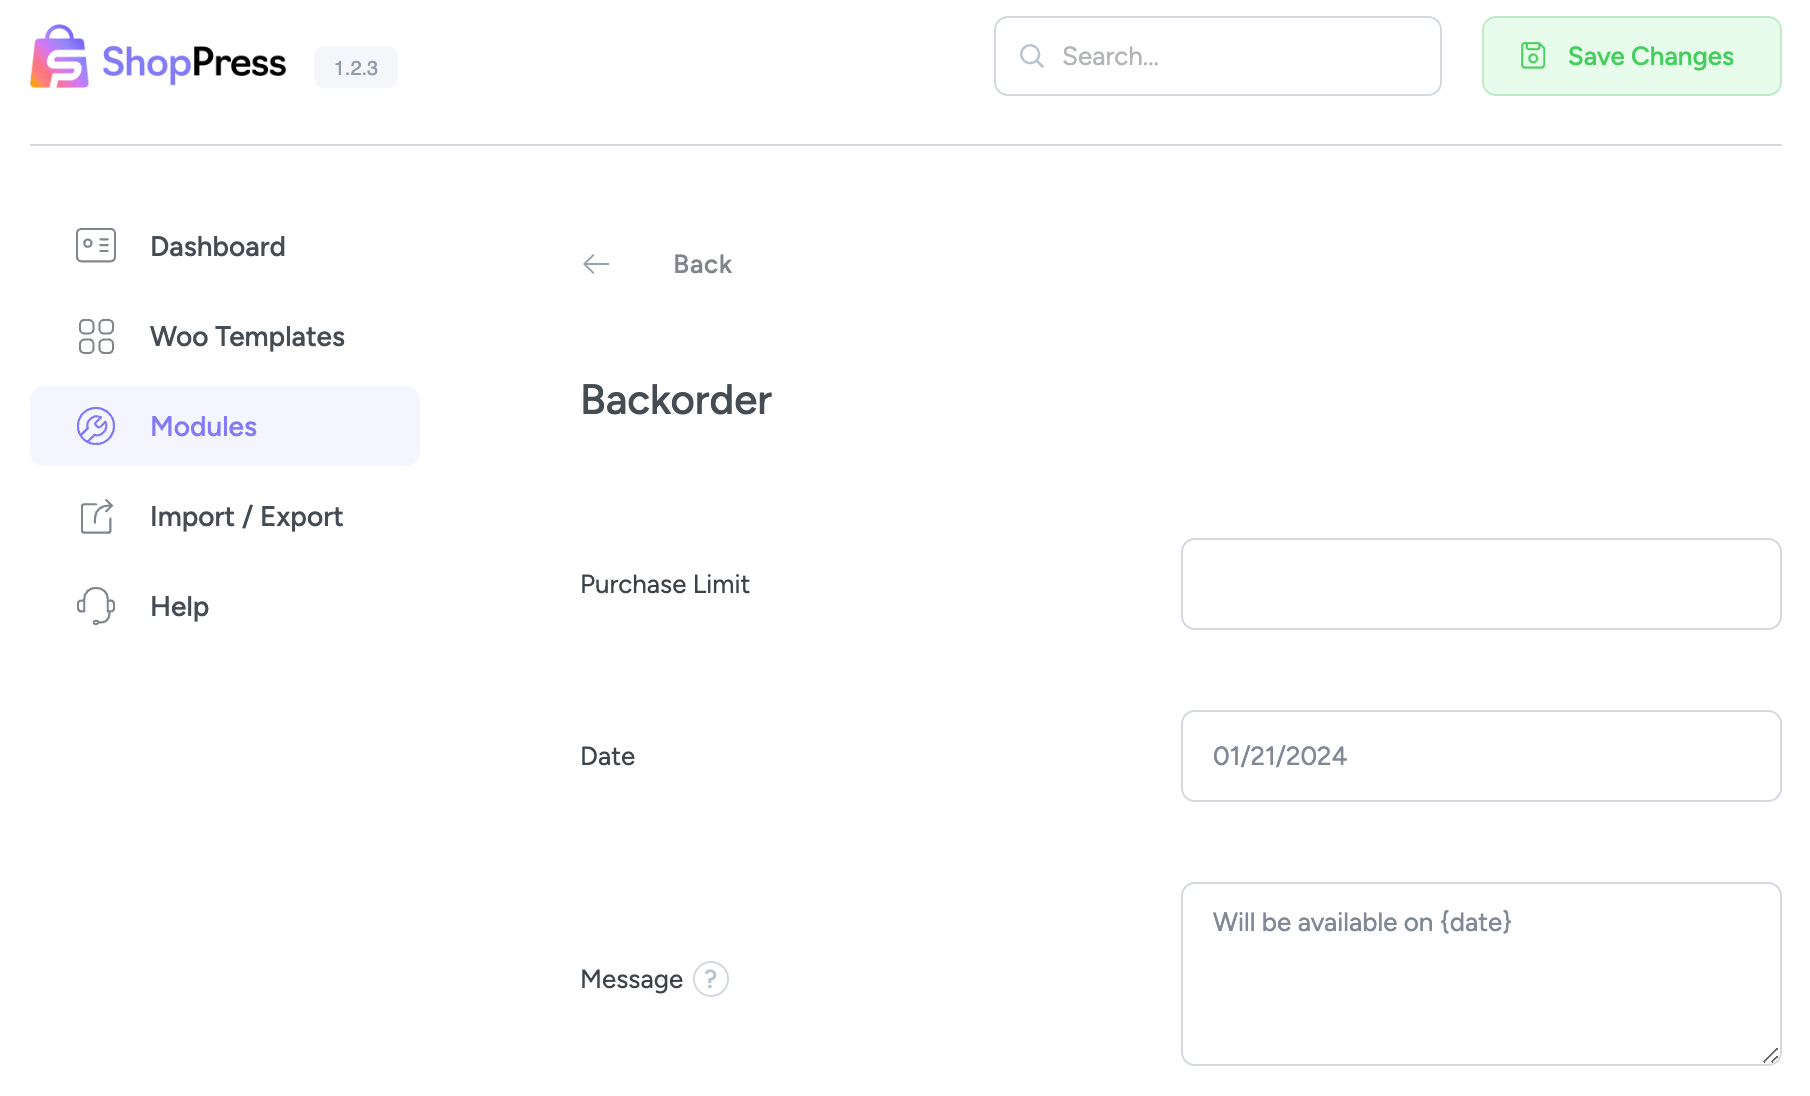Open the Message tooltip question mark
This screenshot has height=1096, width=1810.
(711, 980)
